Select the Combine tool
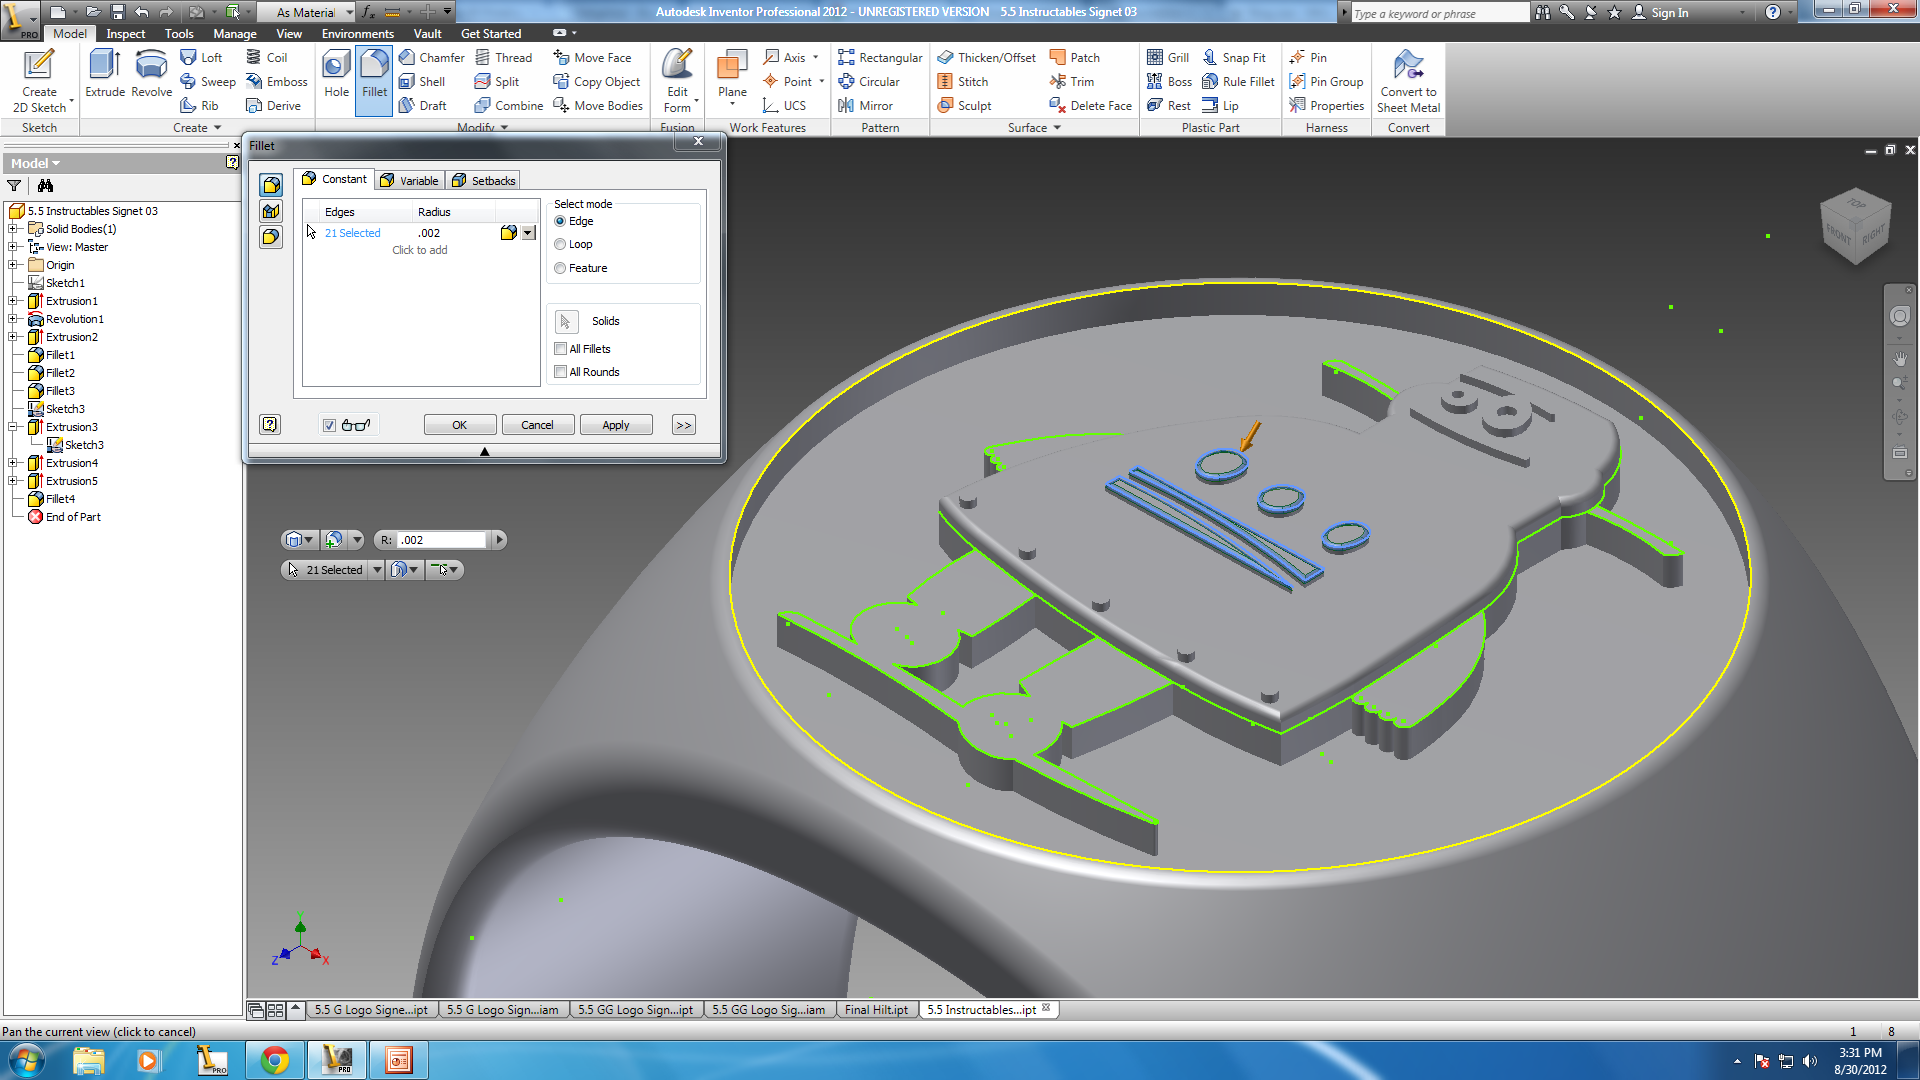The image size is (1920, 1080). tap(508, 105)
